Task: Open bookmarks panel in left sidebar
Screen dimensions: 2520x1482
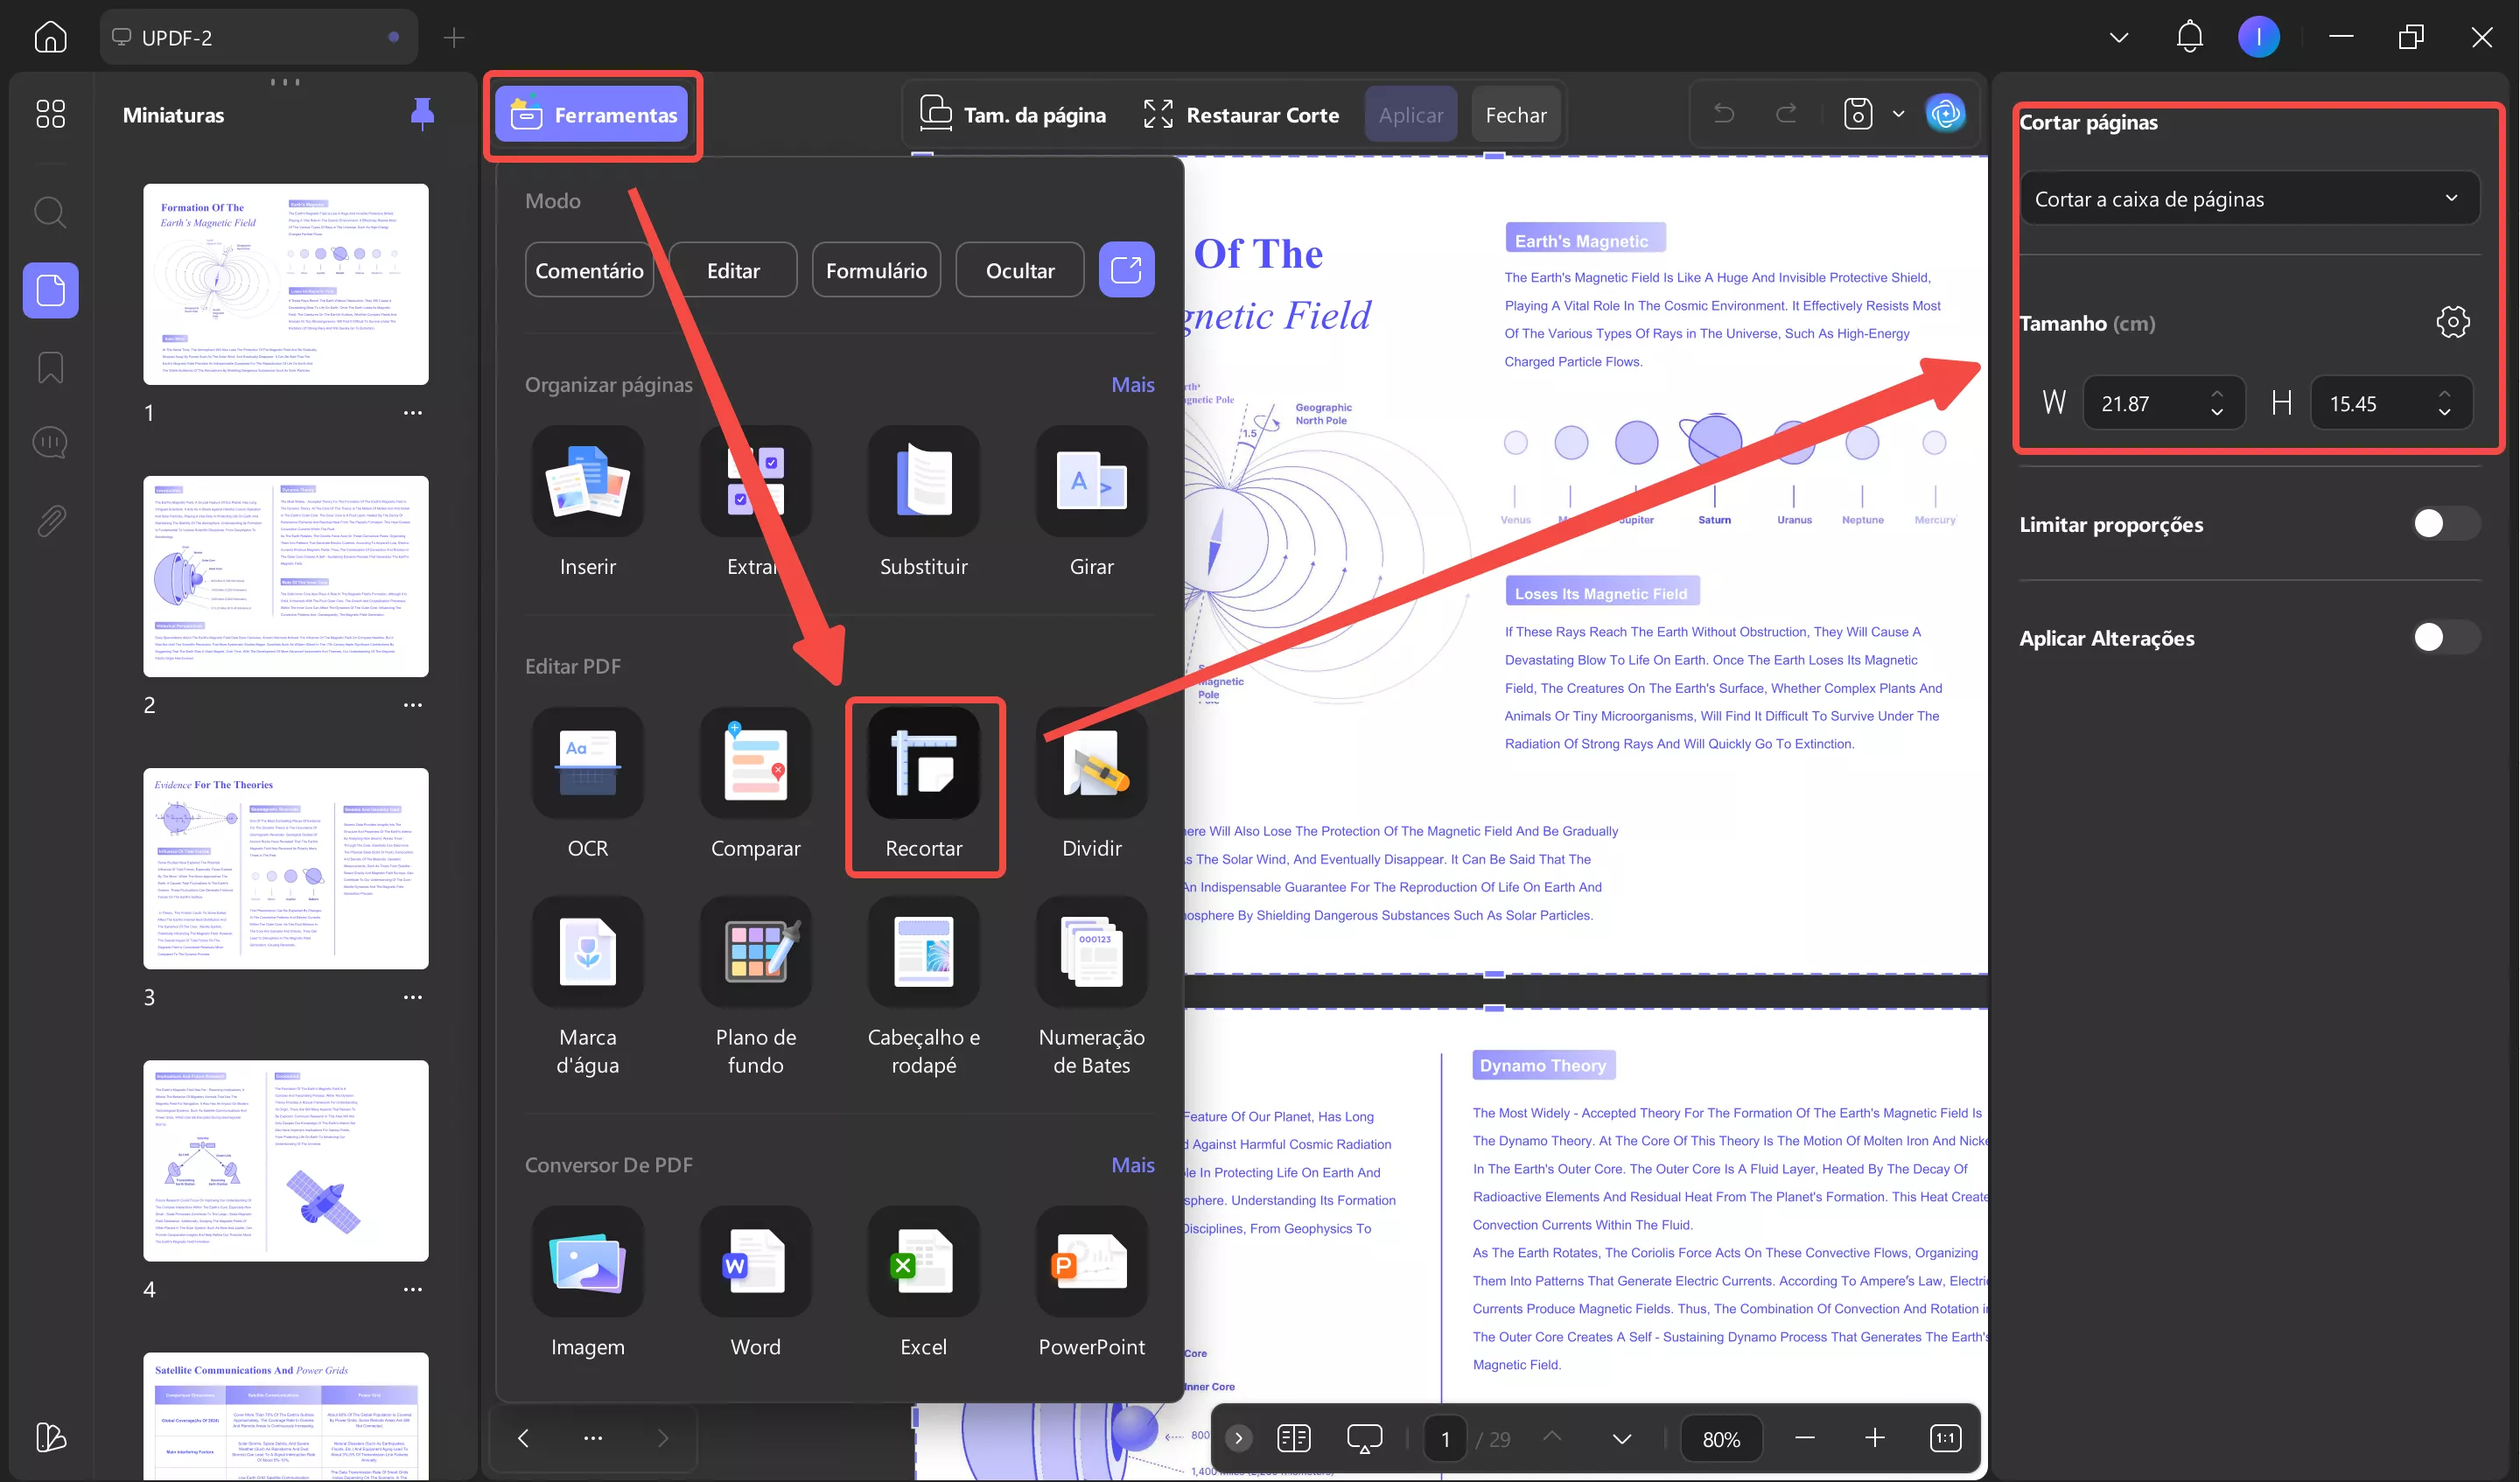Action: pyautogui.click(x=50, y=367)
